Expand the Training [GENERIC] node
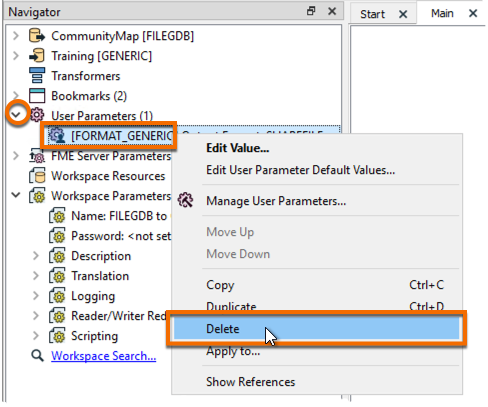488x407 pixels. coord(16,56)
